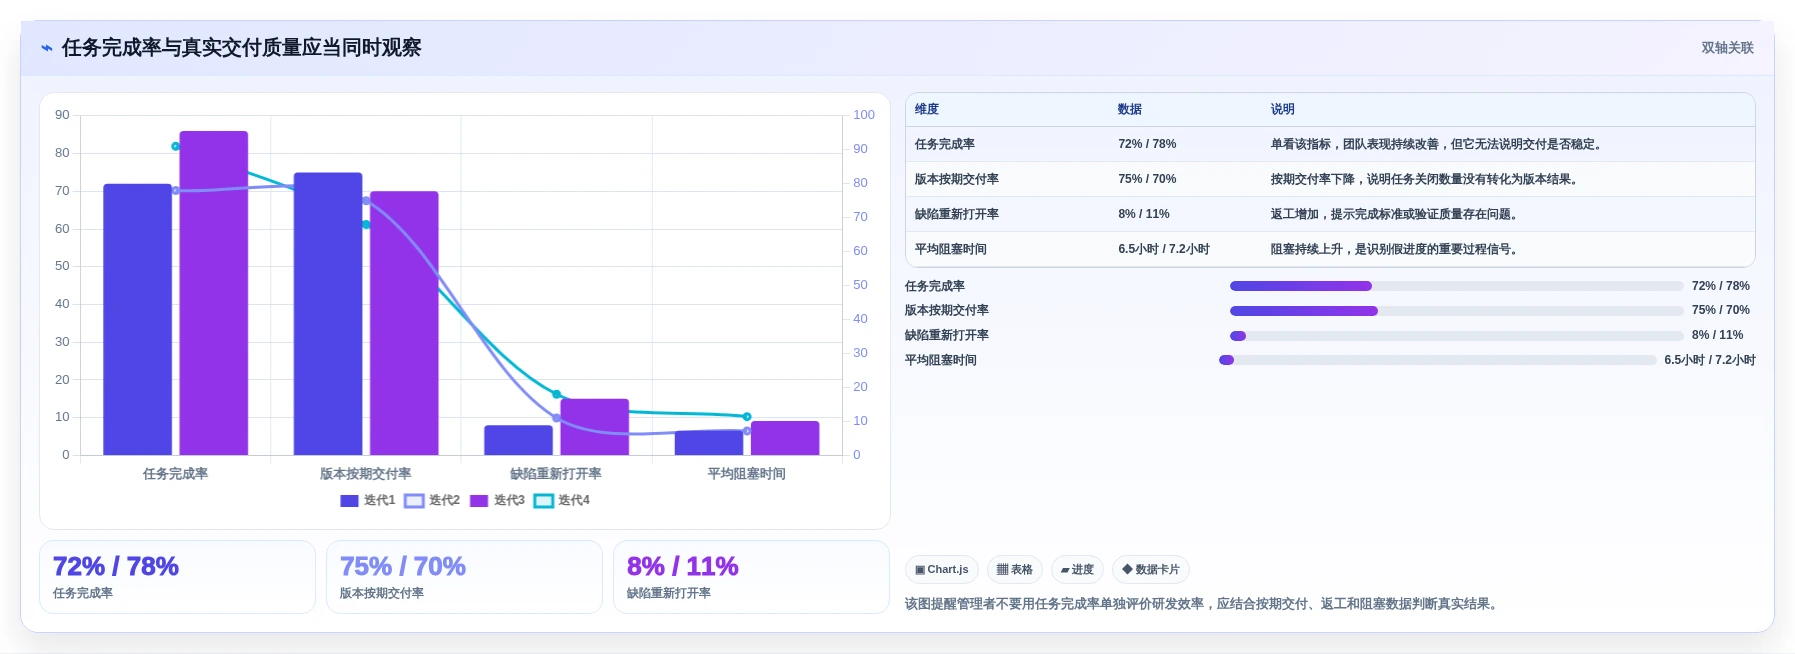Click the 8% / 11% stat card
The image size is (1795, 654).
click(x=751, y=577)
